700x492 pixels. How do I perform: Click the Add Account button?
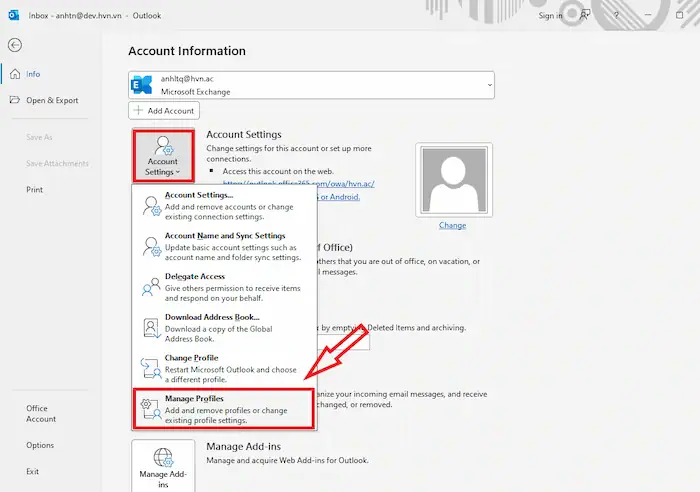(164, 111)
